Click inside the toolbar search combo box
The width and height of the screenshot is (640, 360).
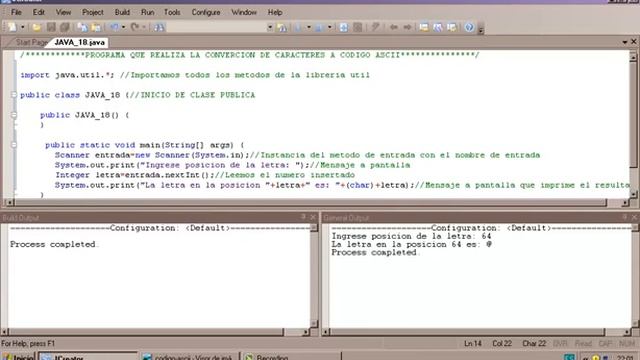coord(216,27)
